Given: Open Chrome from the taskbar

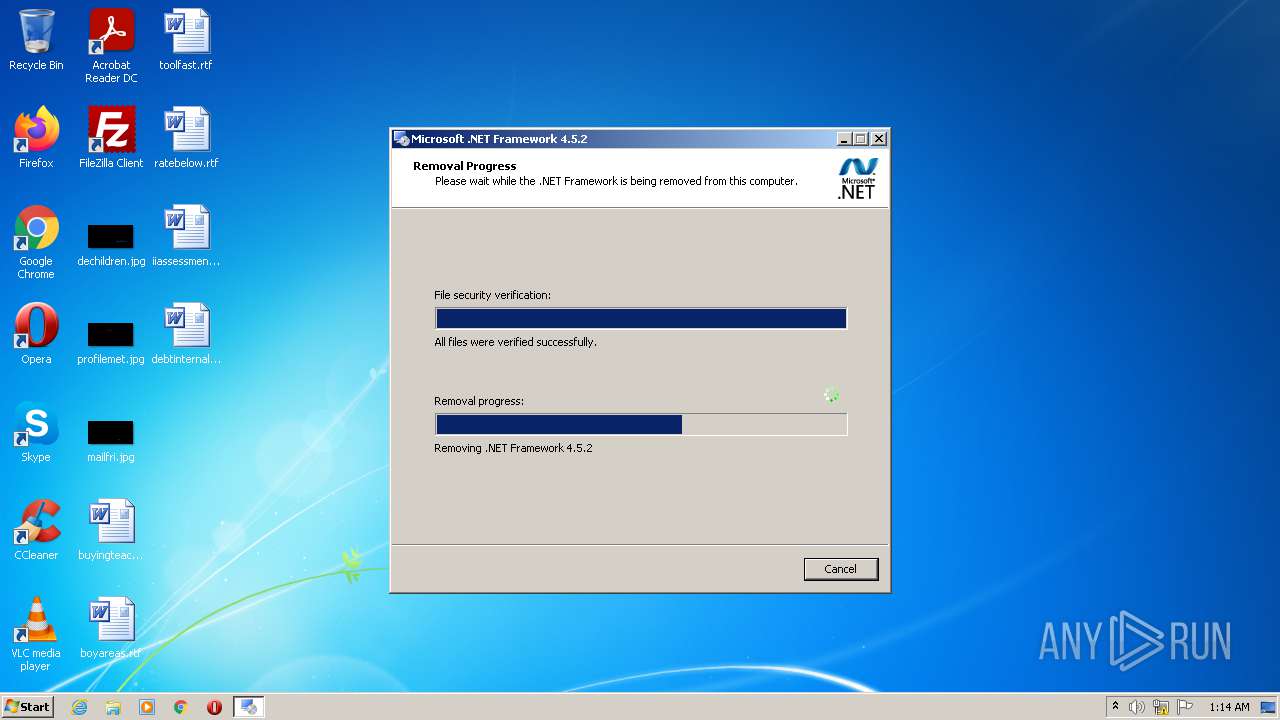Looking at the screenshot, I should click(181, 707).
